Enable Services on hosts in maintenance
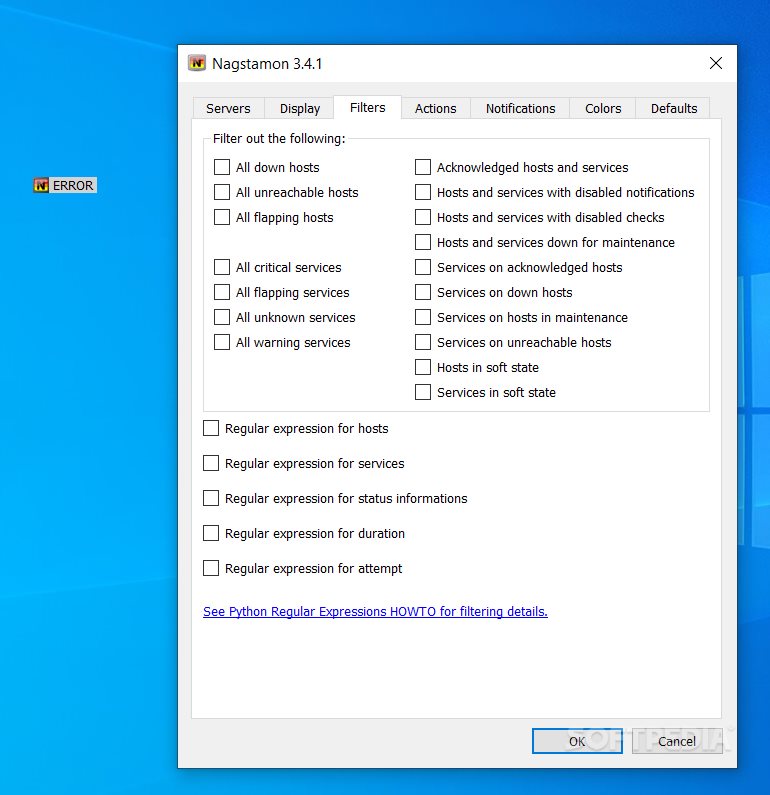This screenshot has width=770, height=795. pos(423,317)
